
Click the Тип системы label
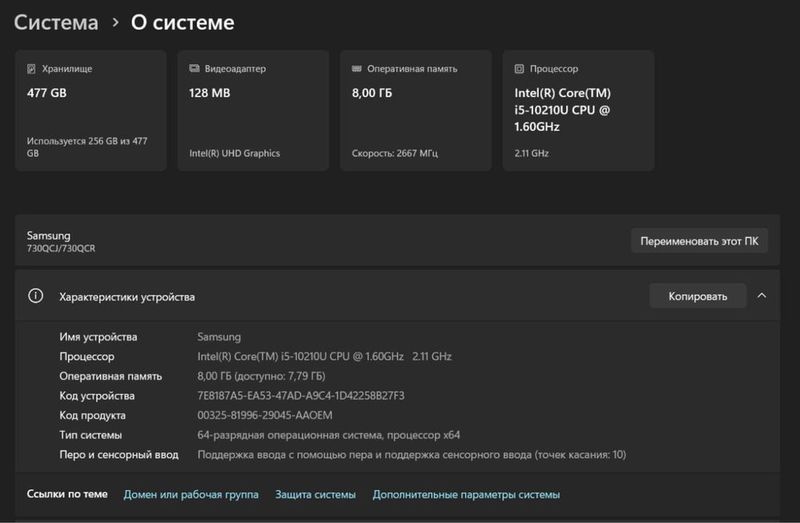tap(90, 435)
